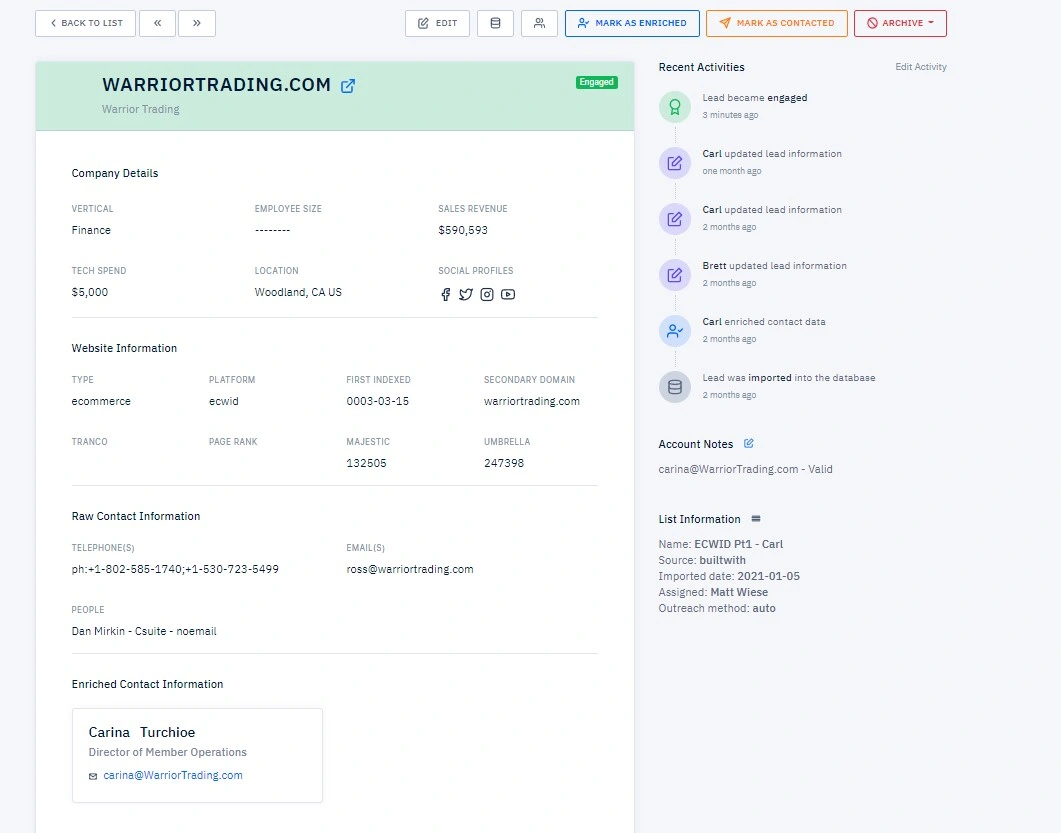Screen dimensions: 1061x833
Task: Open the Archive dropdown
Action: [900, 23]
